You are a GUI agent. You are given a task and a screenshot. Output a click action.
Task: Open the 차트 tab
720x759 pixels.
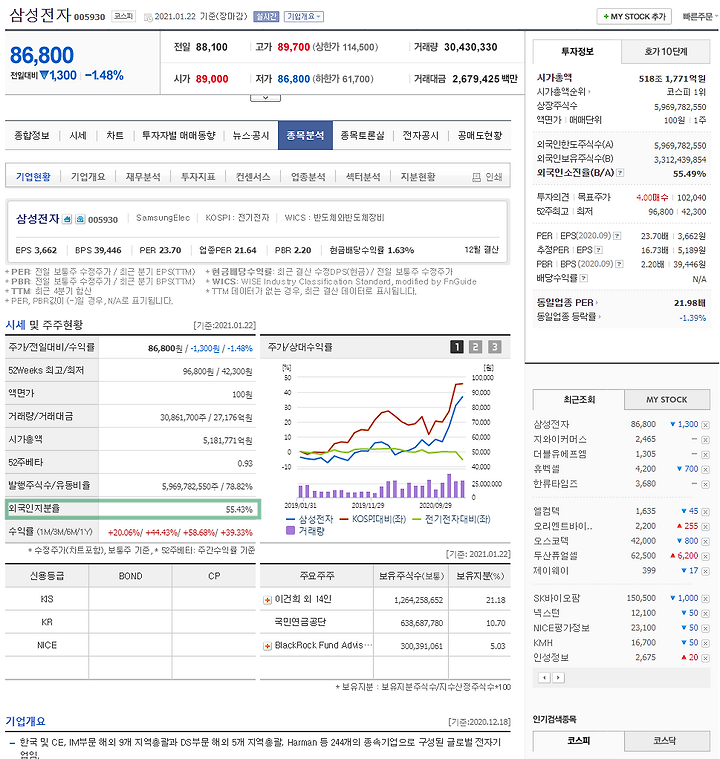[115, 136]
